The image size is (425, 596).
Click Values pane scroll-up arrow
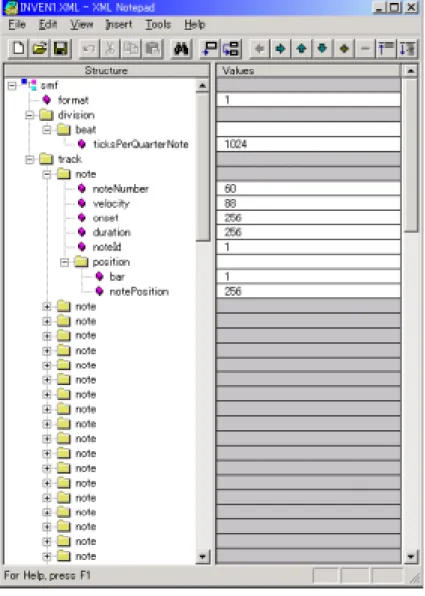click(411, 71)
